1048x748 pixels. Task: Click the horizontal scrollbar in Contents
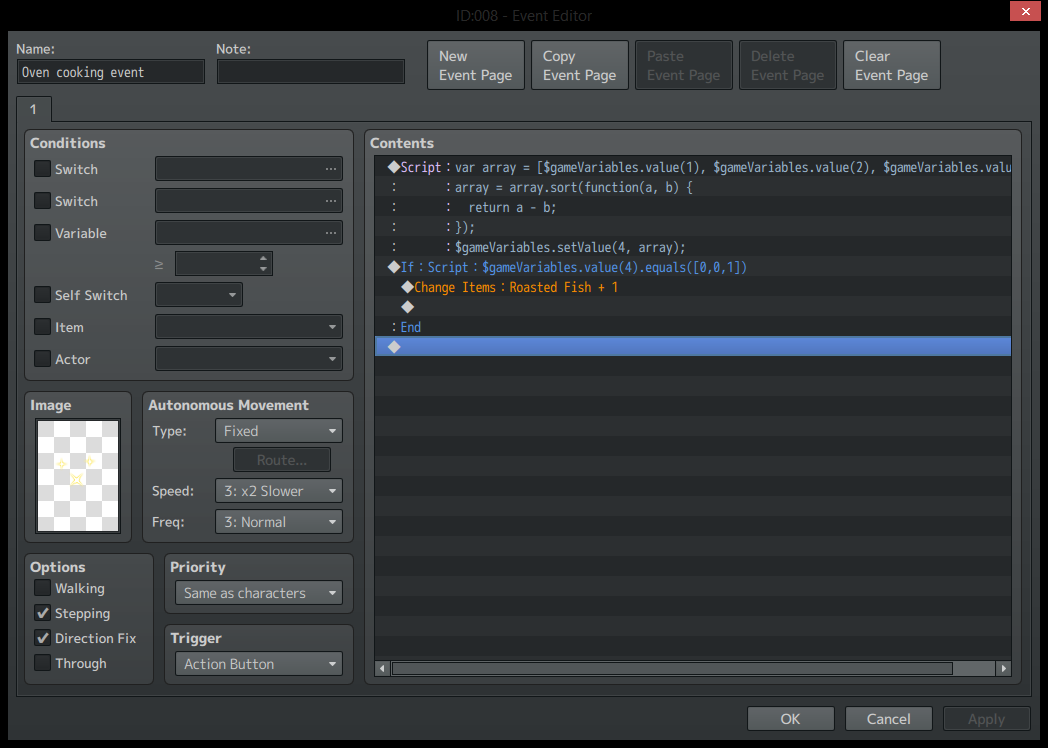(672, 668)
